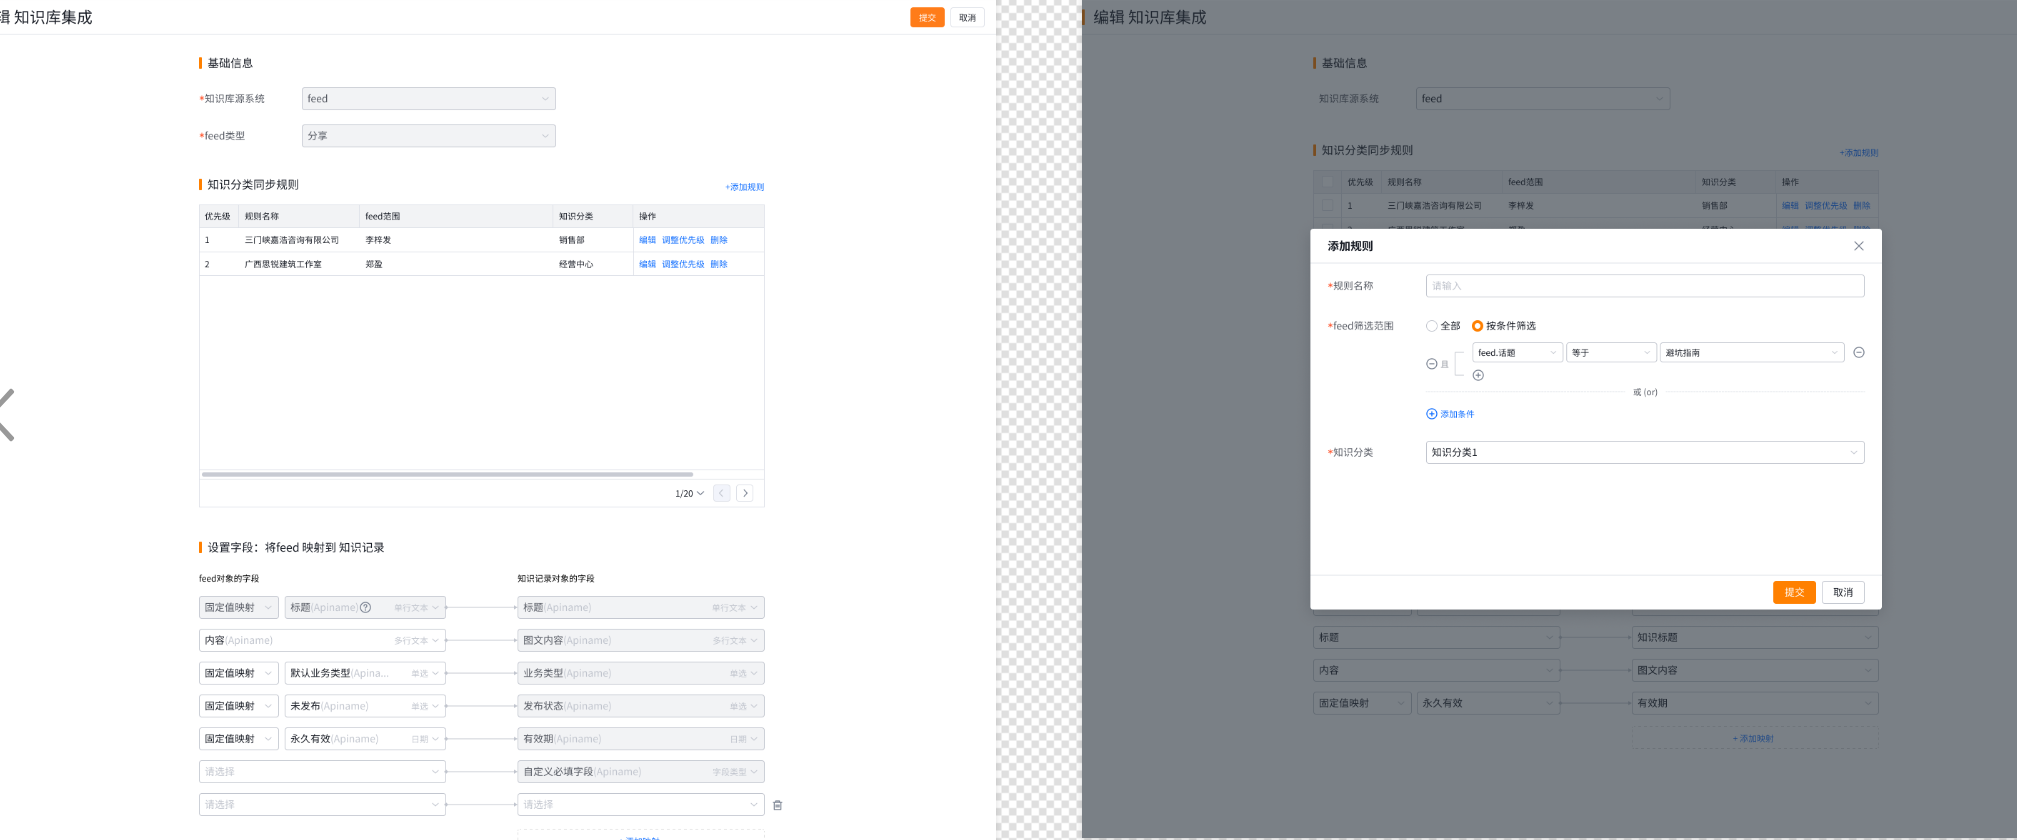Open the 有效期(Apiname) target dropdown
2017x840 pixels.
click(x=641, y=739)
